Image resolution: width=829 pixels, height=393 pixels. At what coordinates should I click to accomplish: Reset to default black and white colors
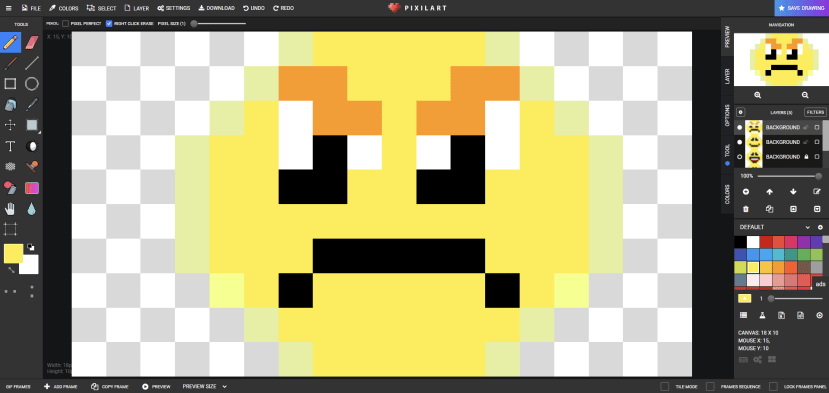tap(31, 247)
